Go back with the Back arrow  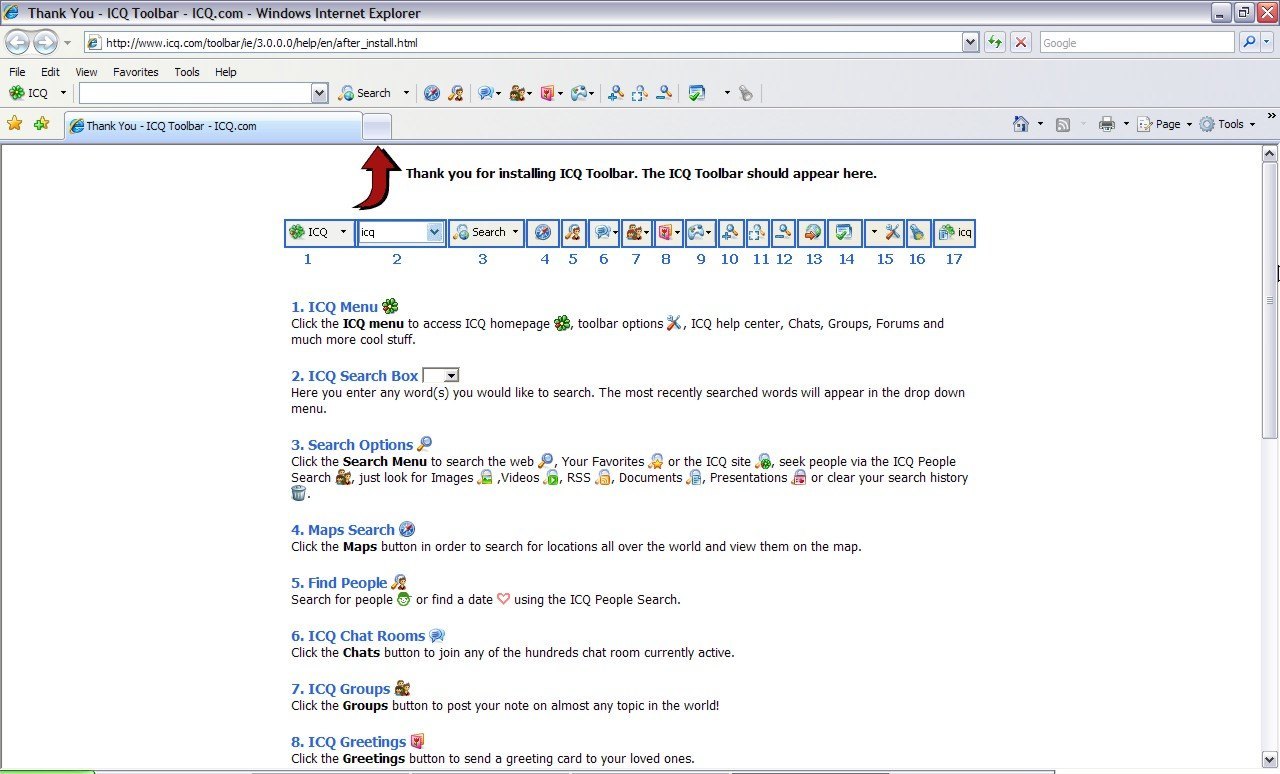coord(18,43)
